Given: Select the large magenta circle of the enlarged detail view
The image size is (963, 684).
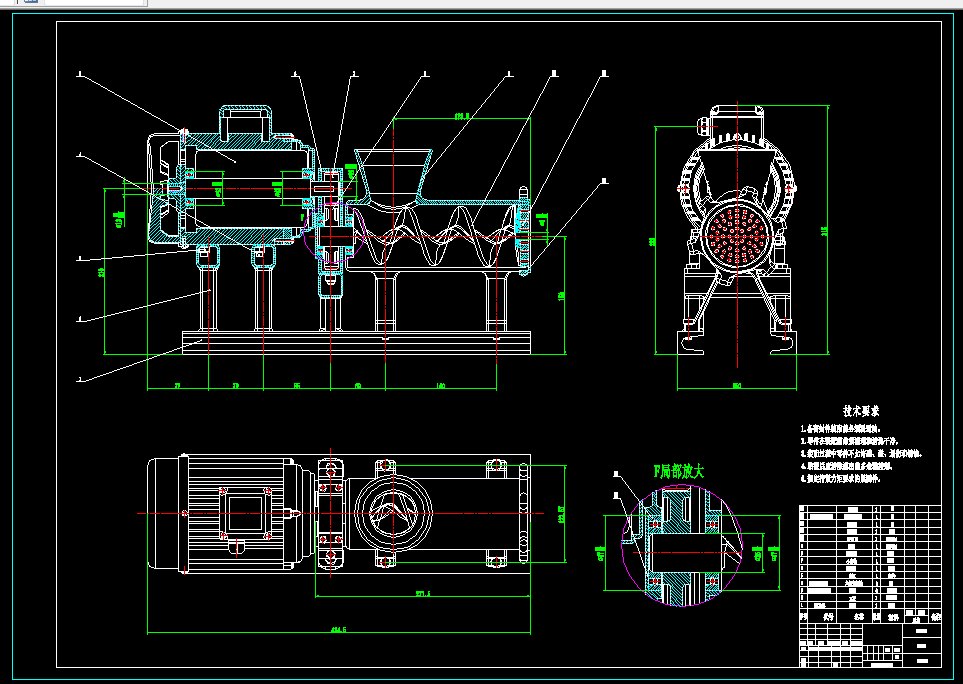Looking at the screenshot, I should (x=682, y=546).
